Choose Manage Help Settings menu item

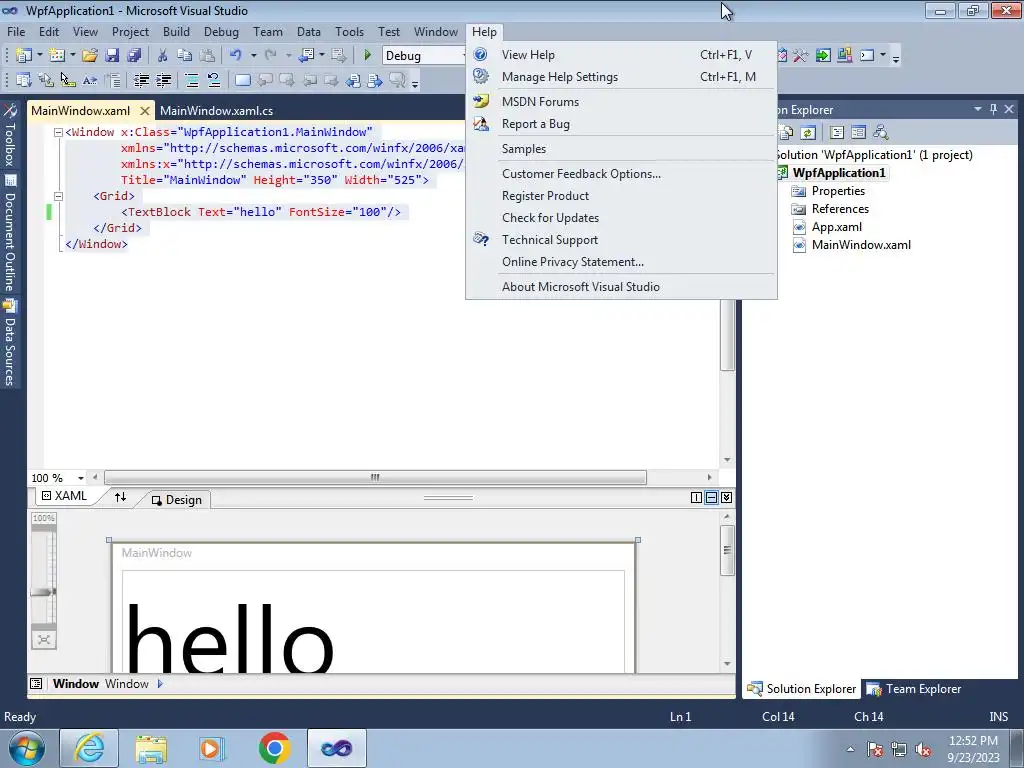click(621, 77)
